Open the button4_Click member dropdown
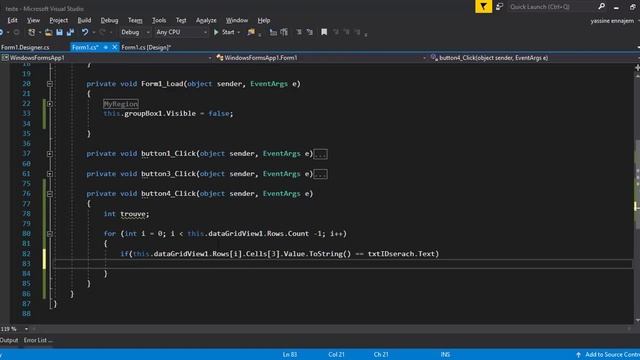This screenshot has height=360, width=640. click(x=534, y=58)
